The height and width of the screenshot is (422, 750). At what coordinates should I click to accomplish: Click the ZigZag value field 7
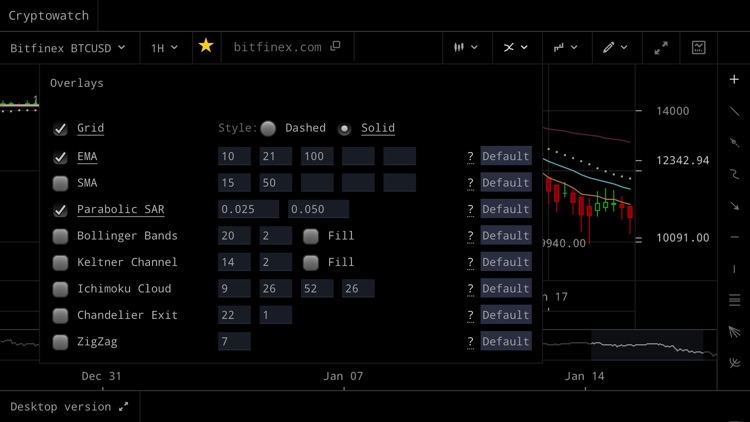pyautogui.click(x=234, y=342)
